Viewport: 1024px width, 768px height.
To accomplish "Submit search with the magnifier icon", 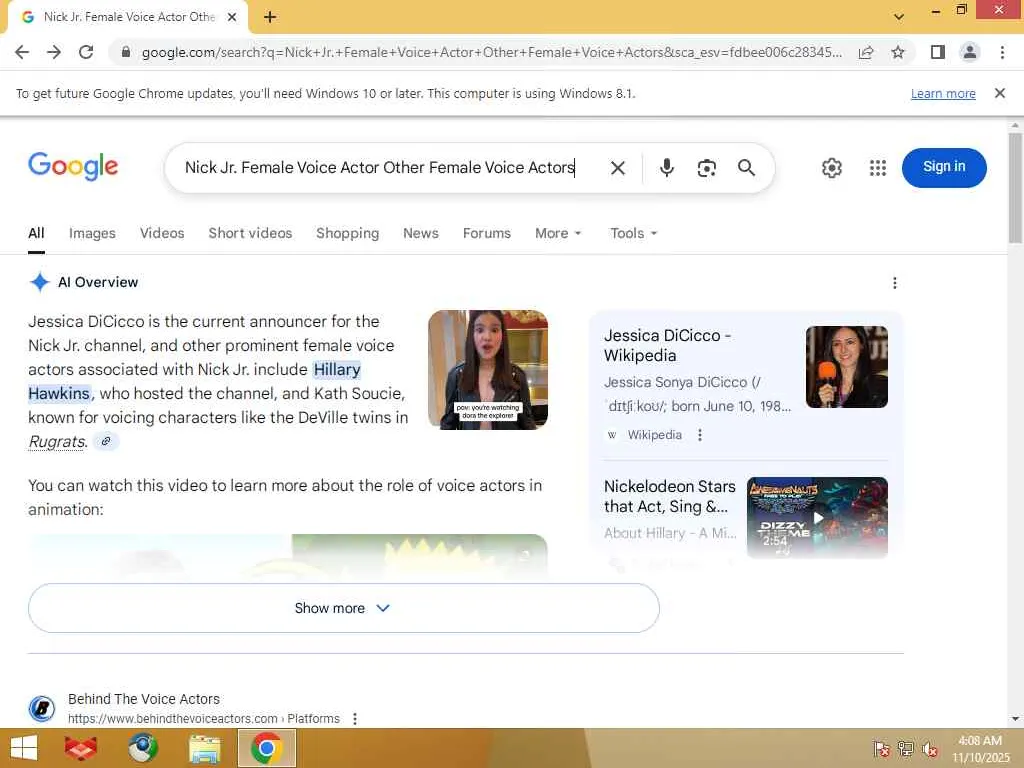I will [x=746, y=168].
